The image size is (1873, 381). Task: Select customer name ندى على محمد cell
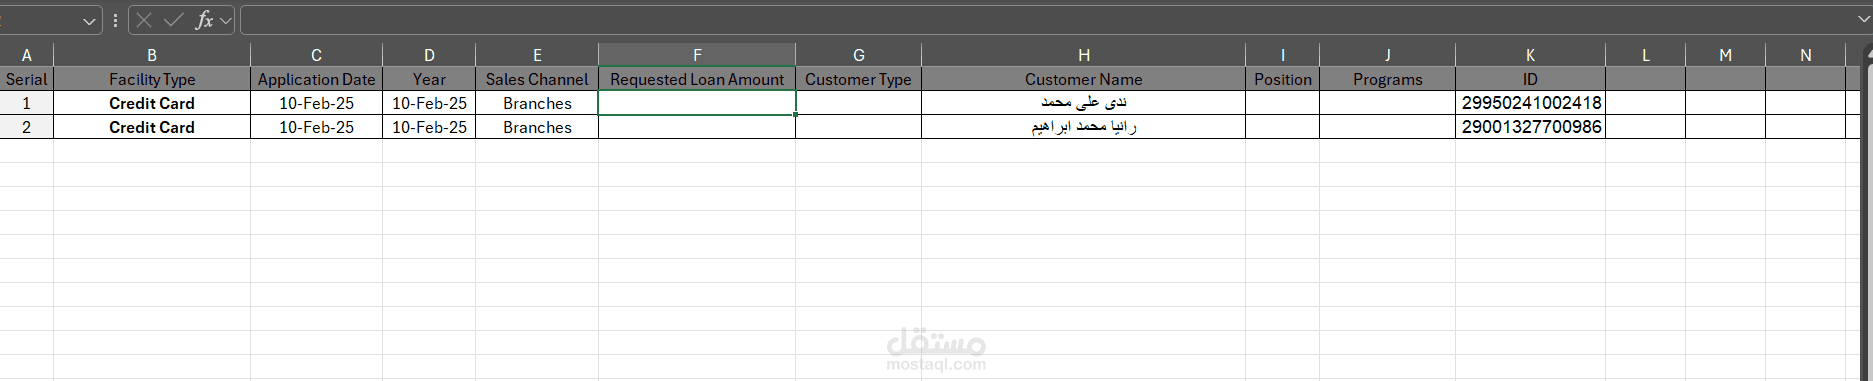click(x=1084, y=103)
